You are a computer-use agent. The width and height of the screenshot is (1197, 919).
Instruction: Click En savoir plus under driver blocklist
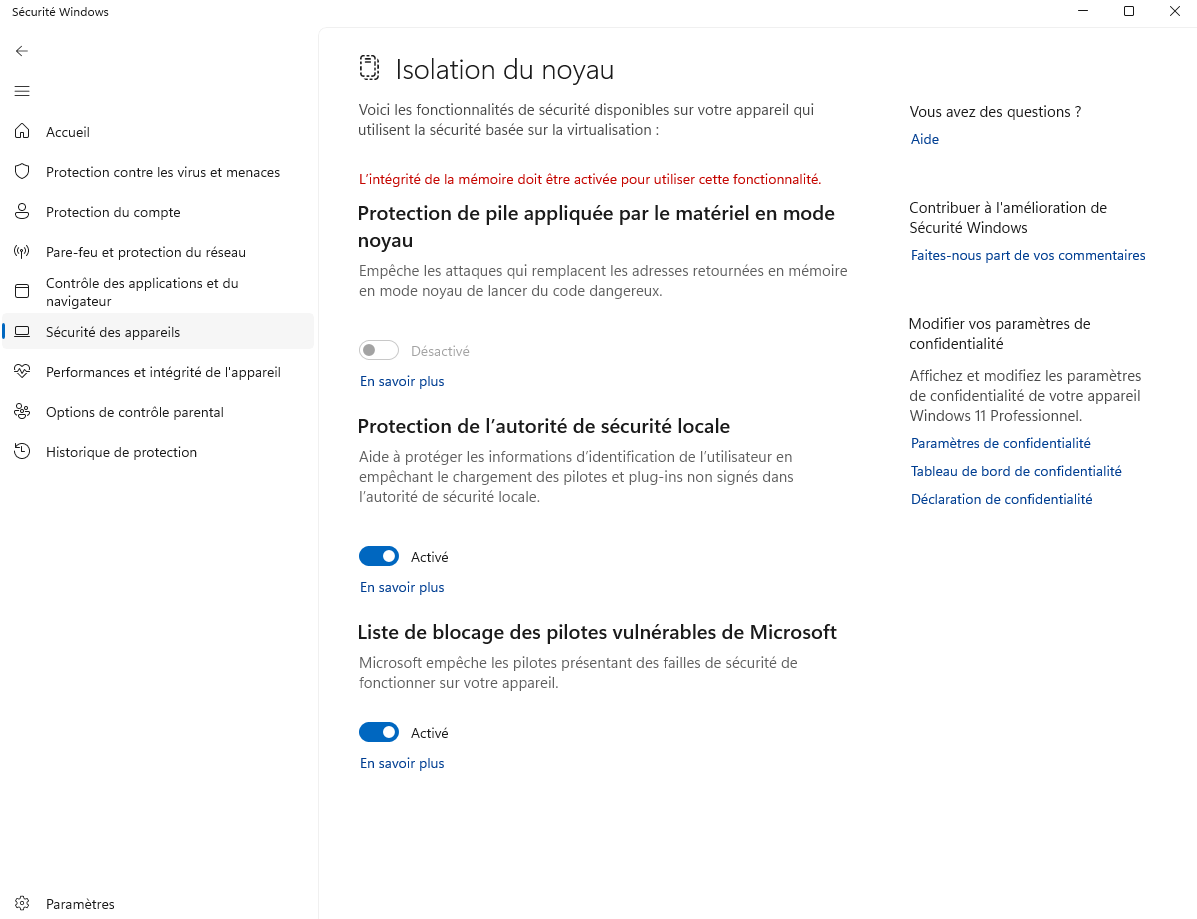coord(402,763)
